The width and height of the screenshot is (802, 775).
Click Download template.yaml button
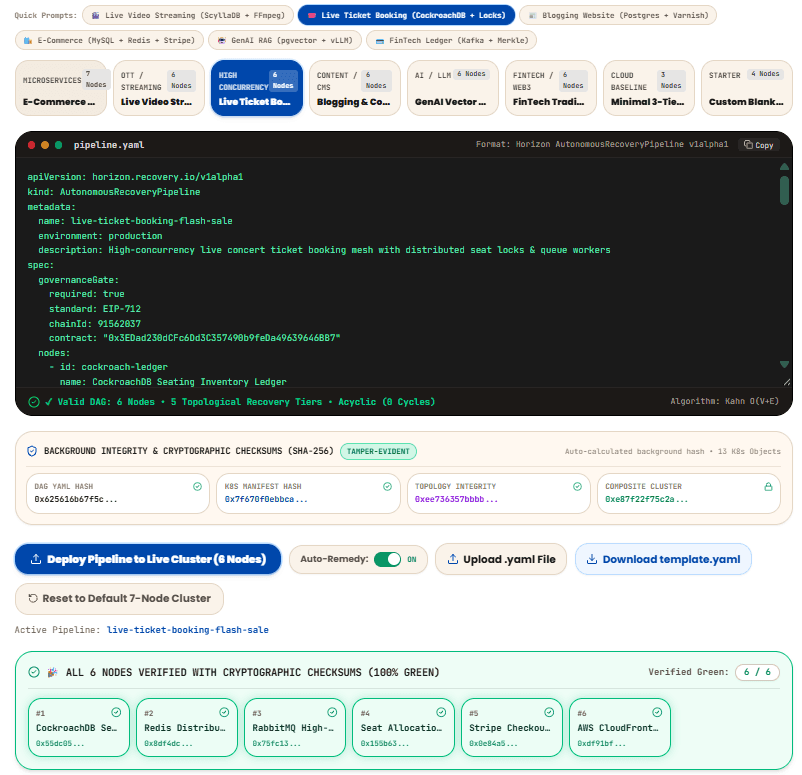[663, 559]
